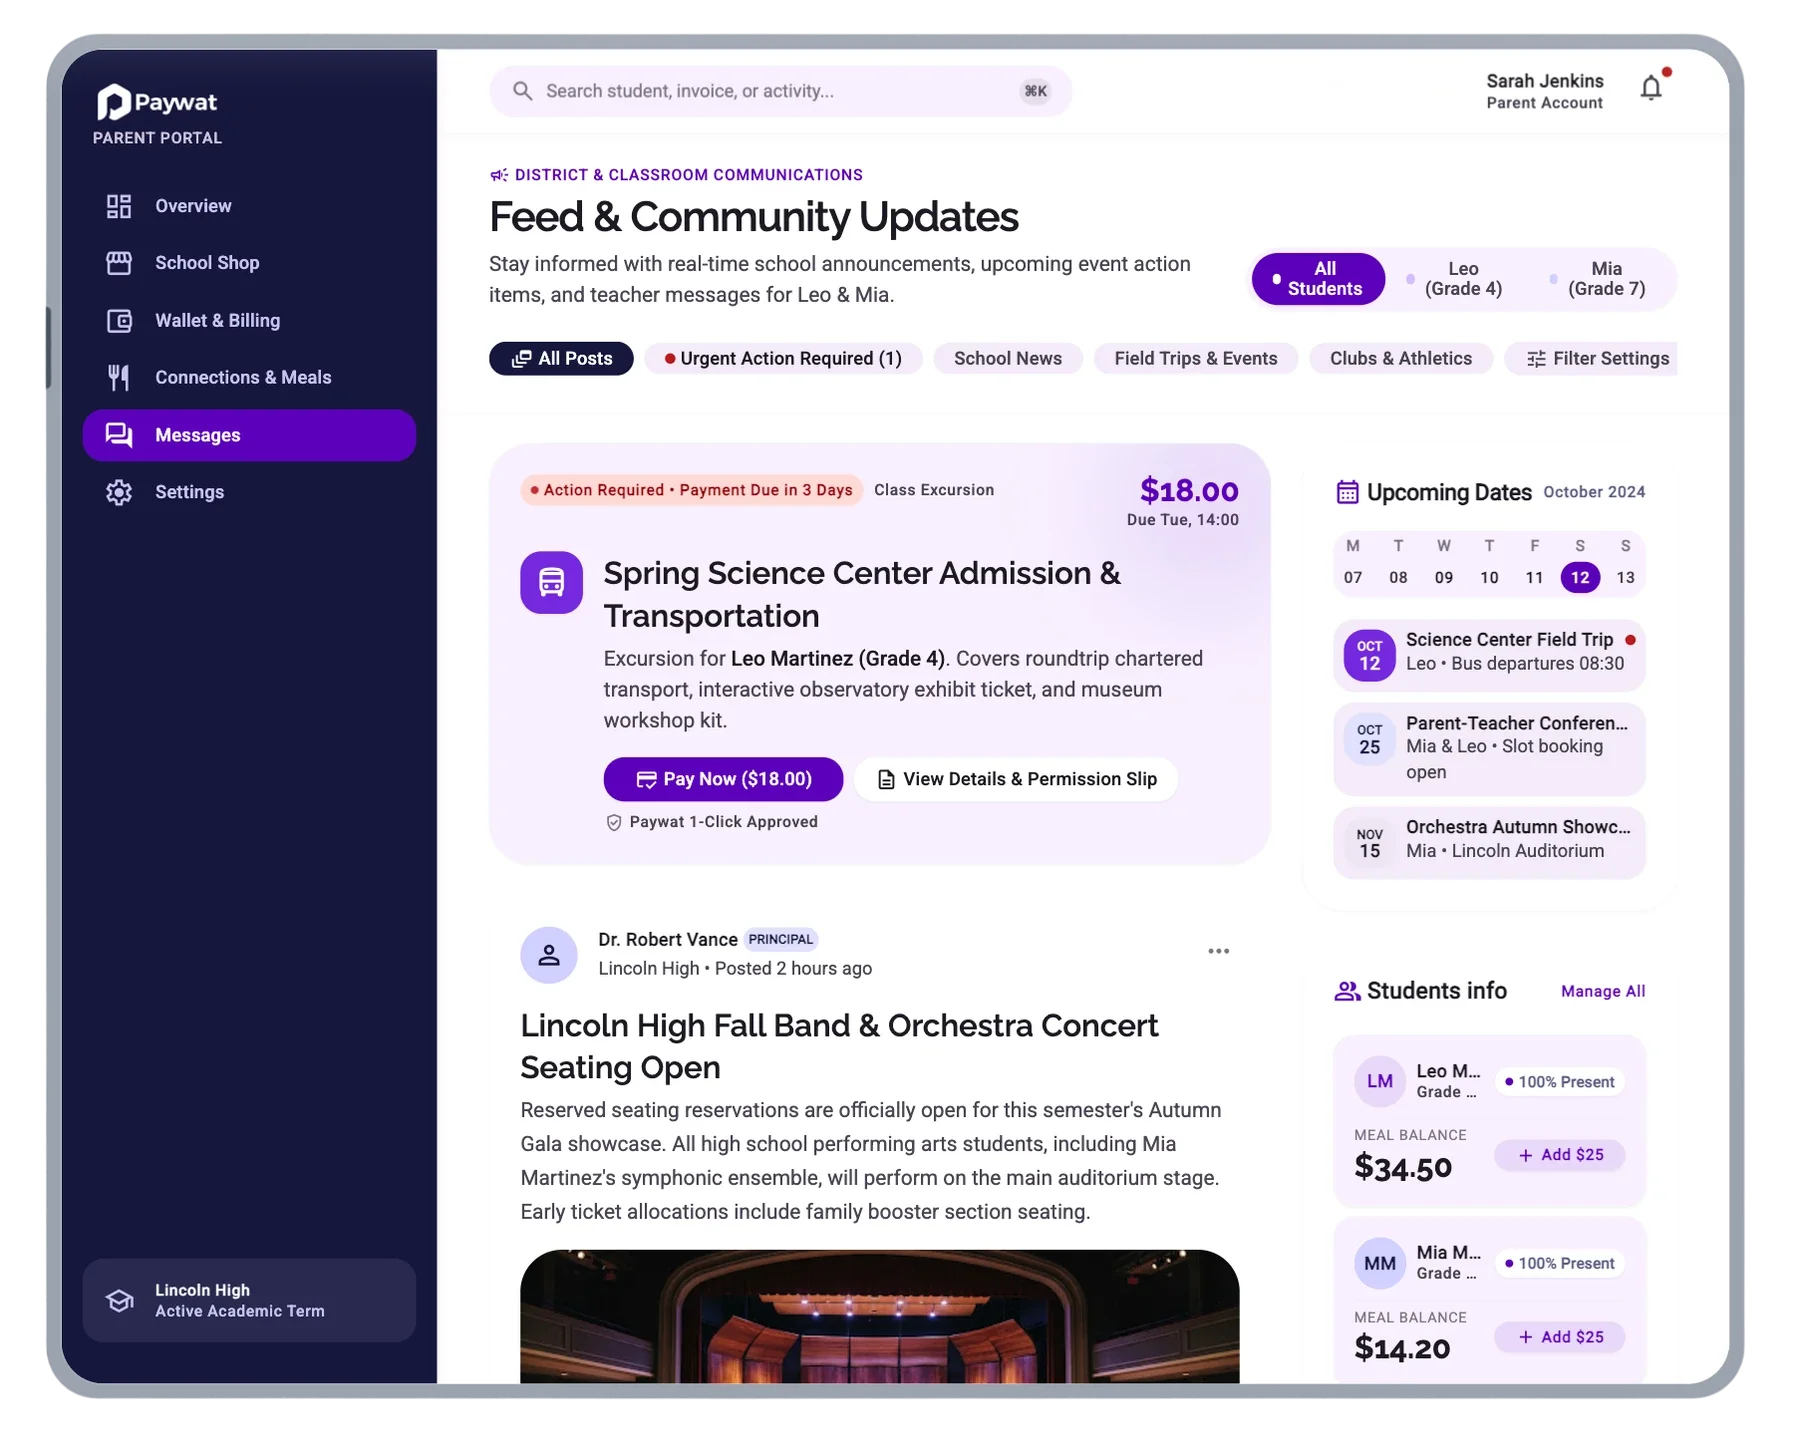Open notifications bell icon
This screenshot has width=1800, height=1429.
pyautogui.click(x=1652, y=88)
